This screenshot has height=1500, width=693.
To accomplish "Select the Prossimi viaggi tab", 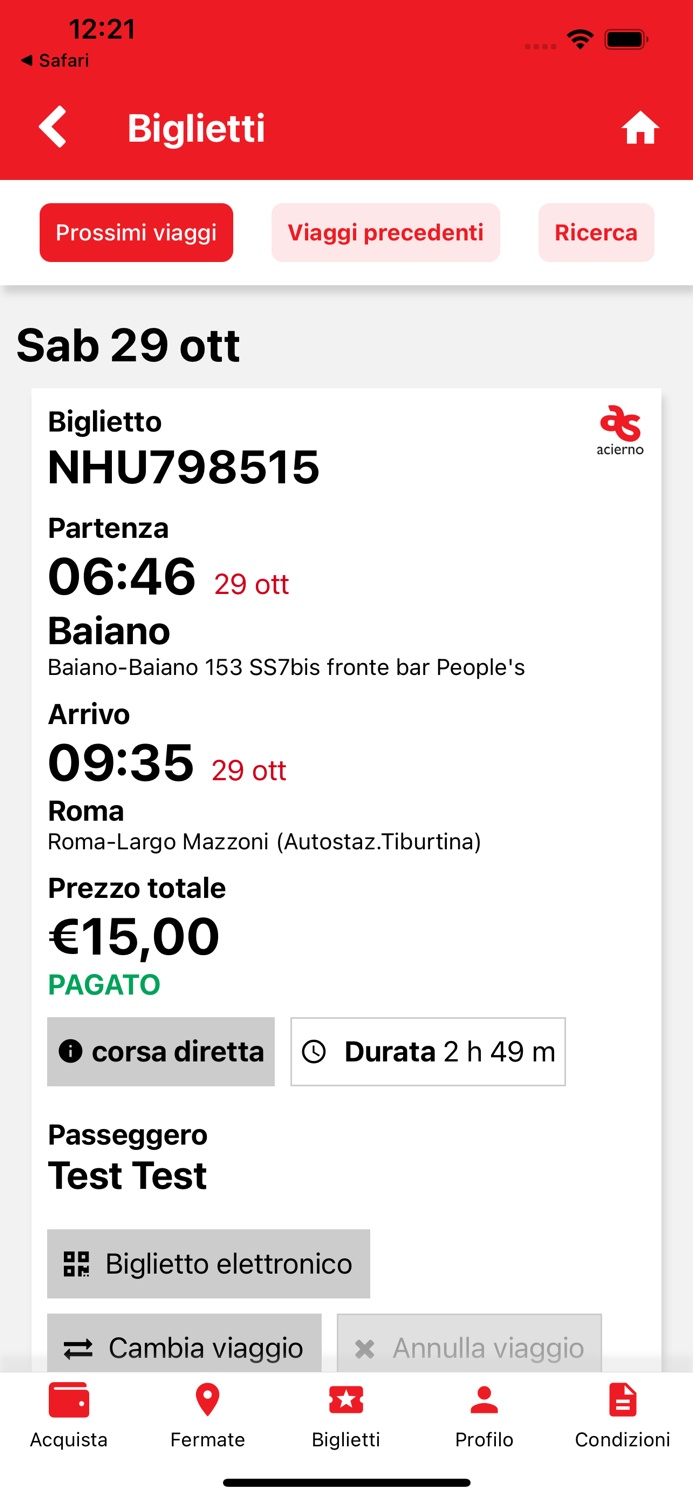I will [136, 233].
